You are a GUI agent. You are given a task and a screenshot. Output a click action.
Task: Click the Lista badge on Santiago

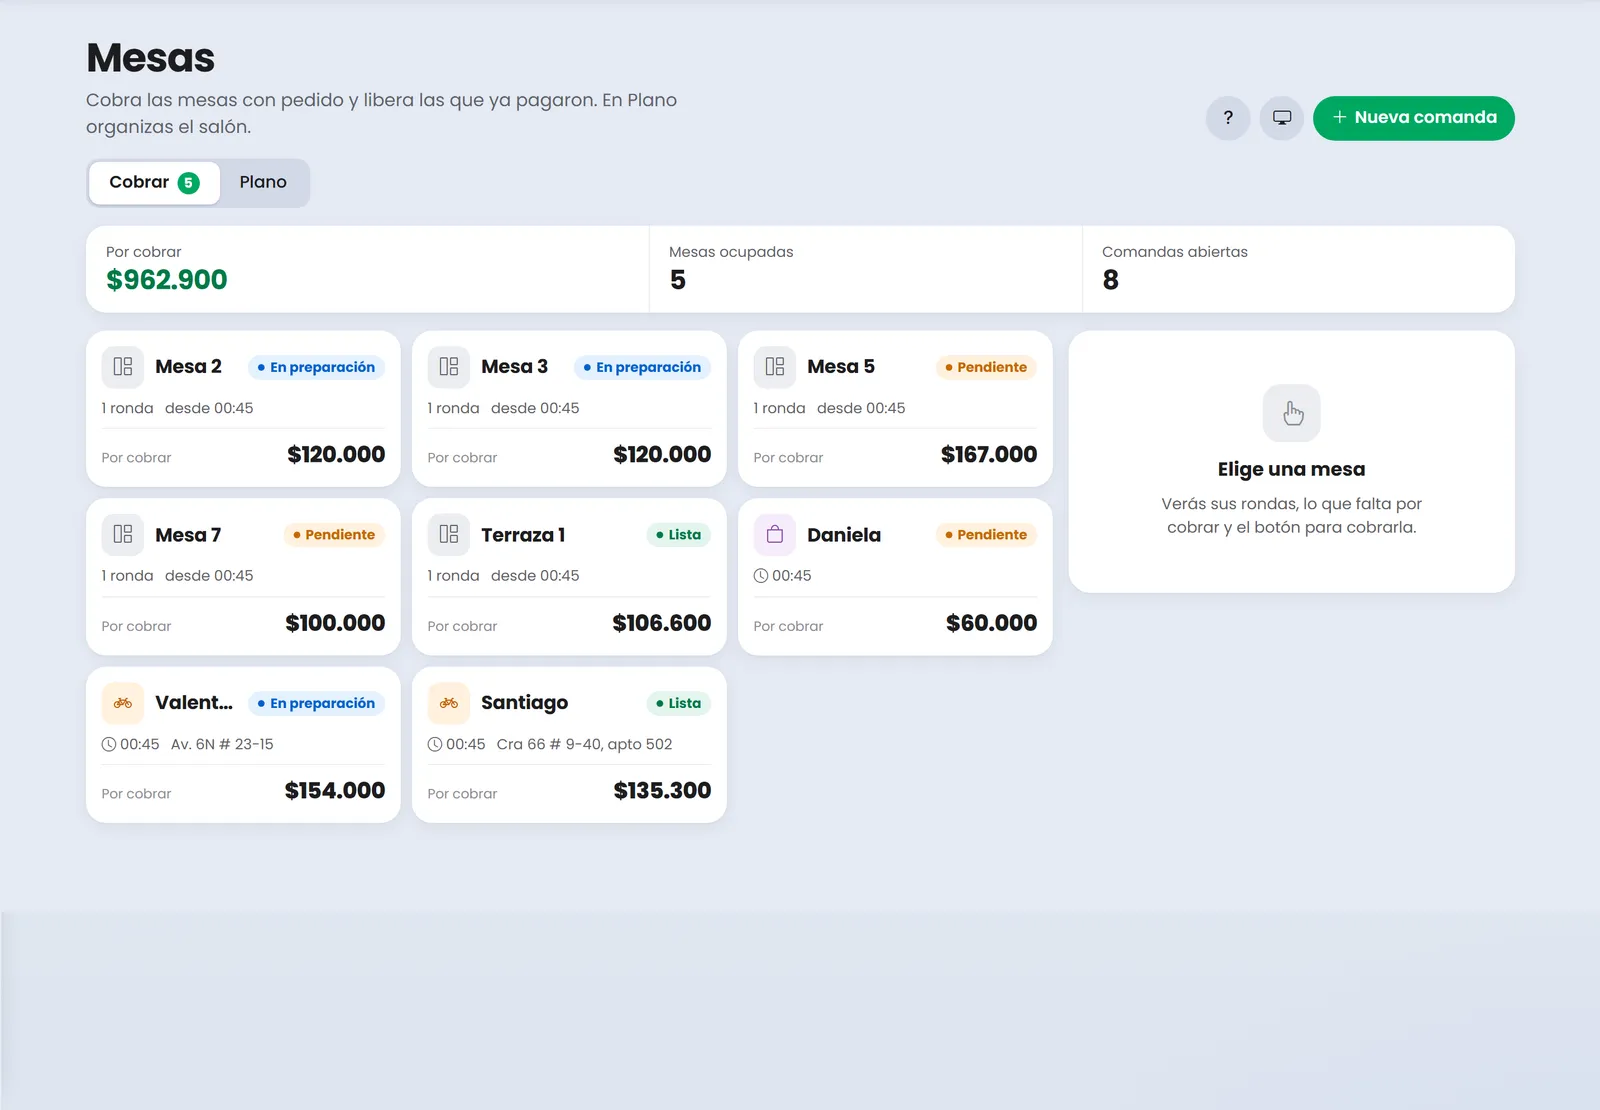click(678, 703)
